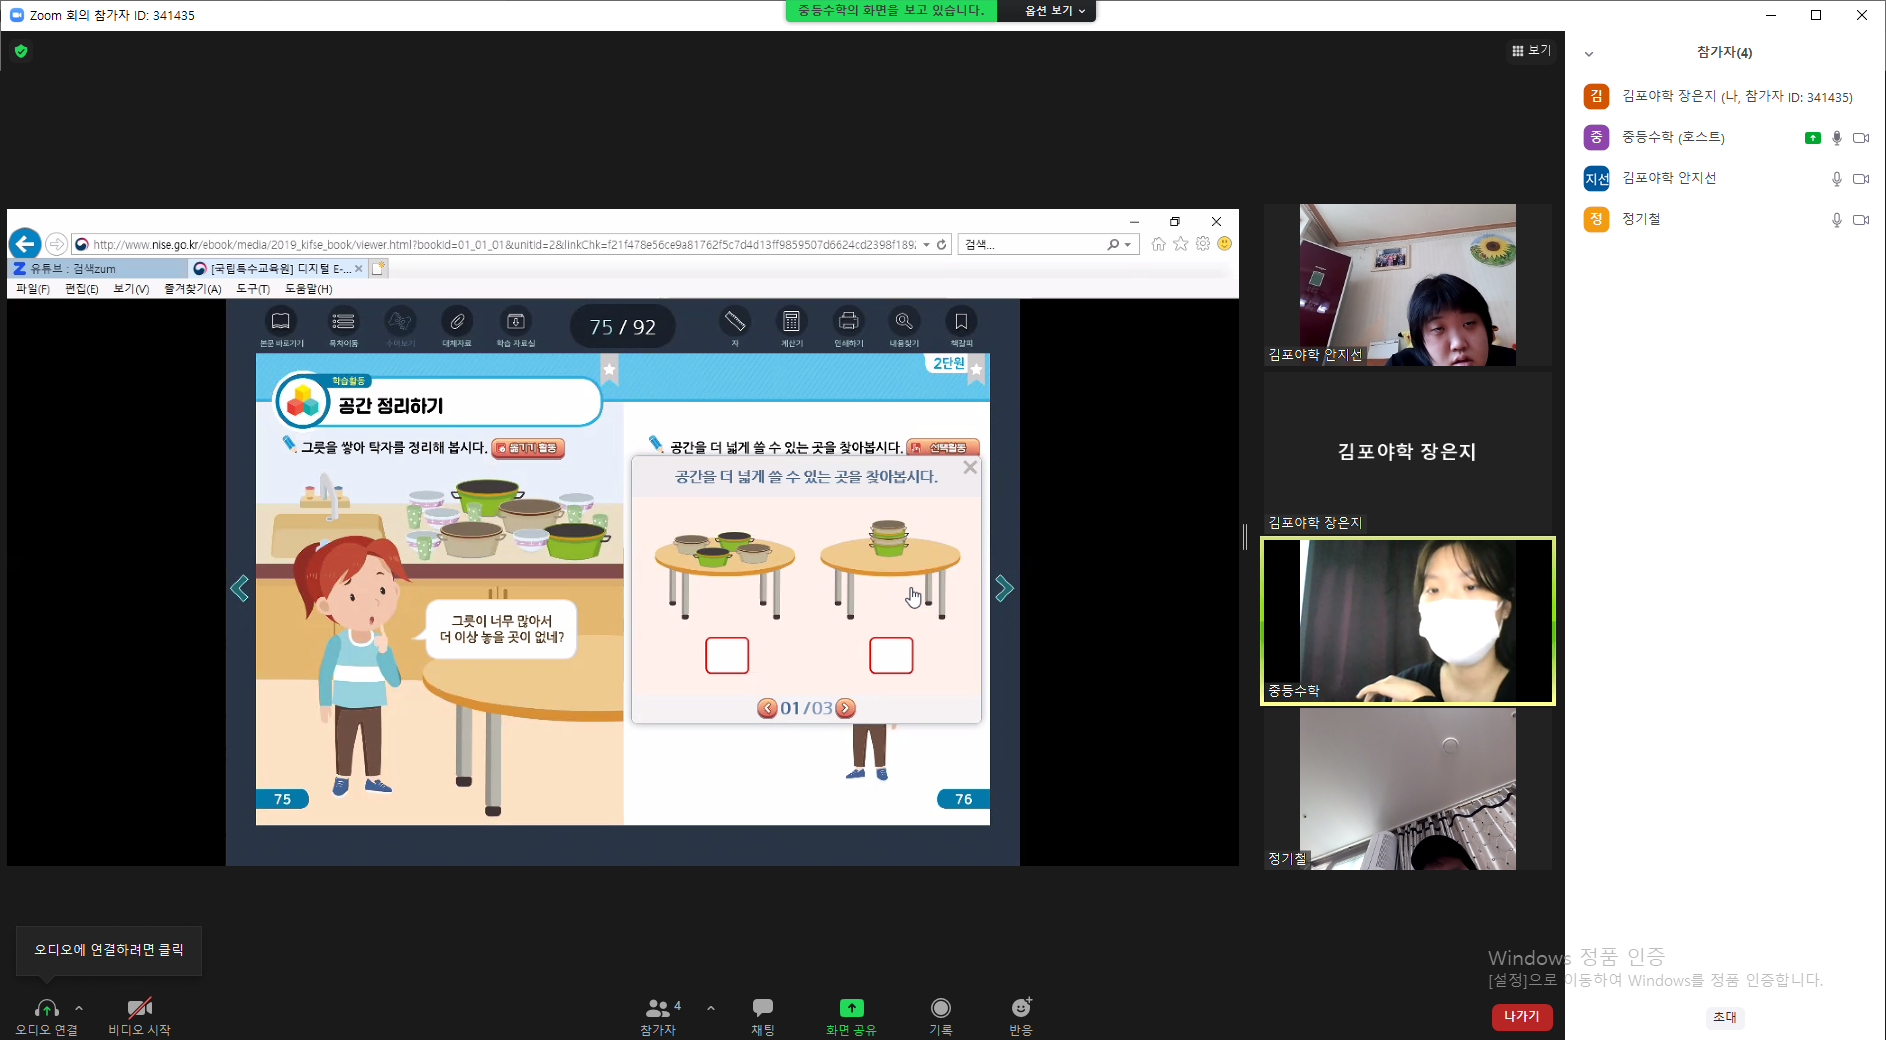Click the red leave meeting button
This screenshot has width=1886, height=1040.
[x=1522, y=1016]
